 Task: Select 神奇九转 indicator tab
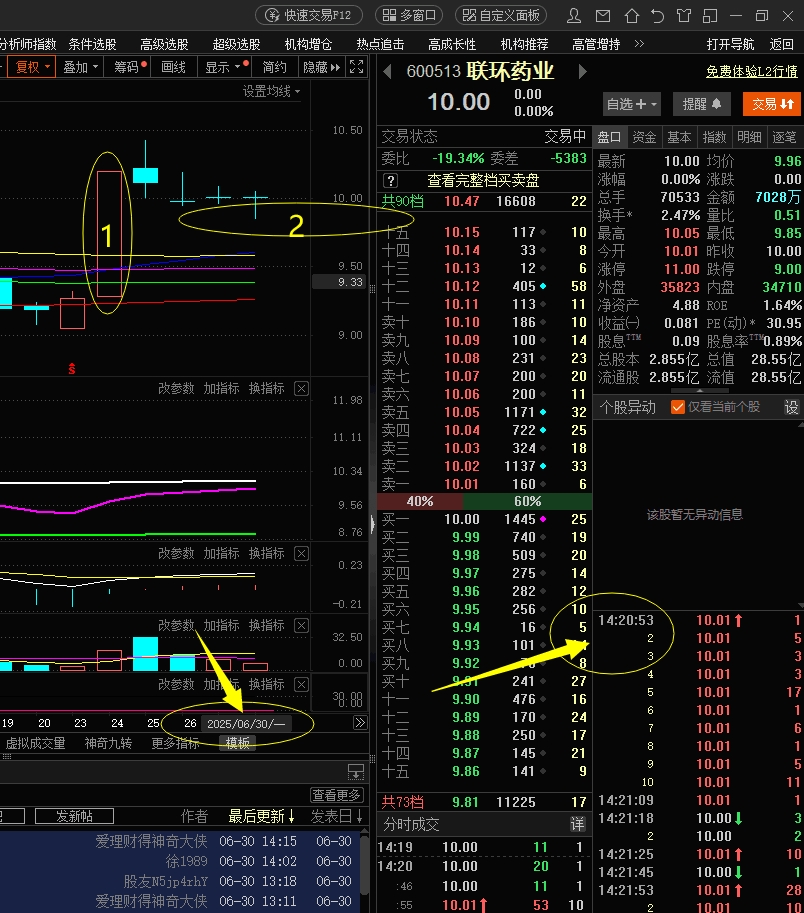pos(108,743)
